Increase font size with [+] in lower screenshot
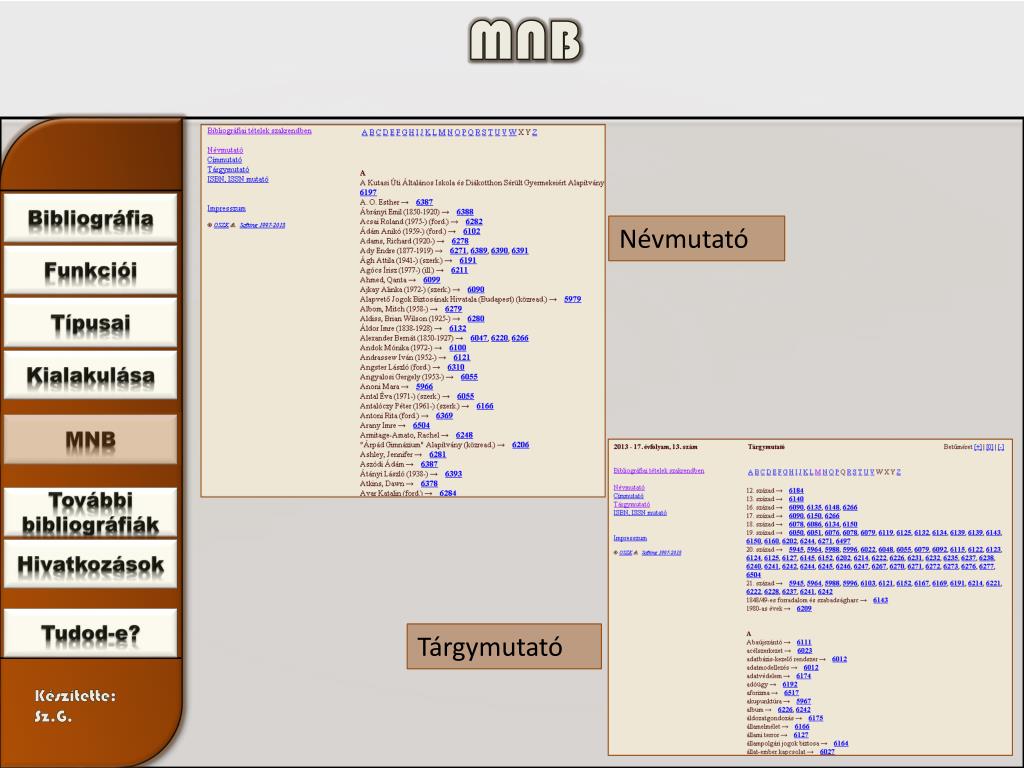Image resolution: width=1024 pixels, height=768 pixels. pyautogui.click(x=978, y=447)
